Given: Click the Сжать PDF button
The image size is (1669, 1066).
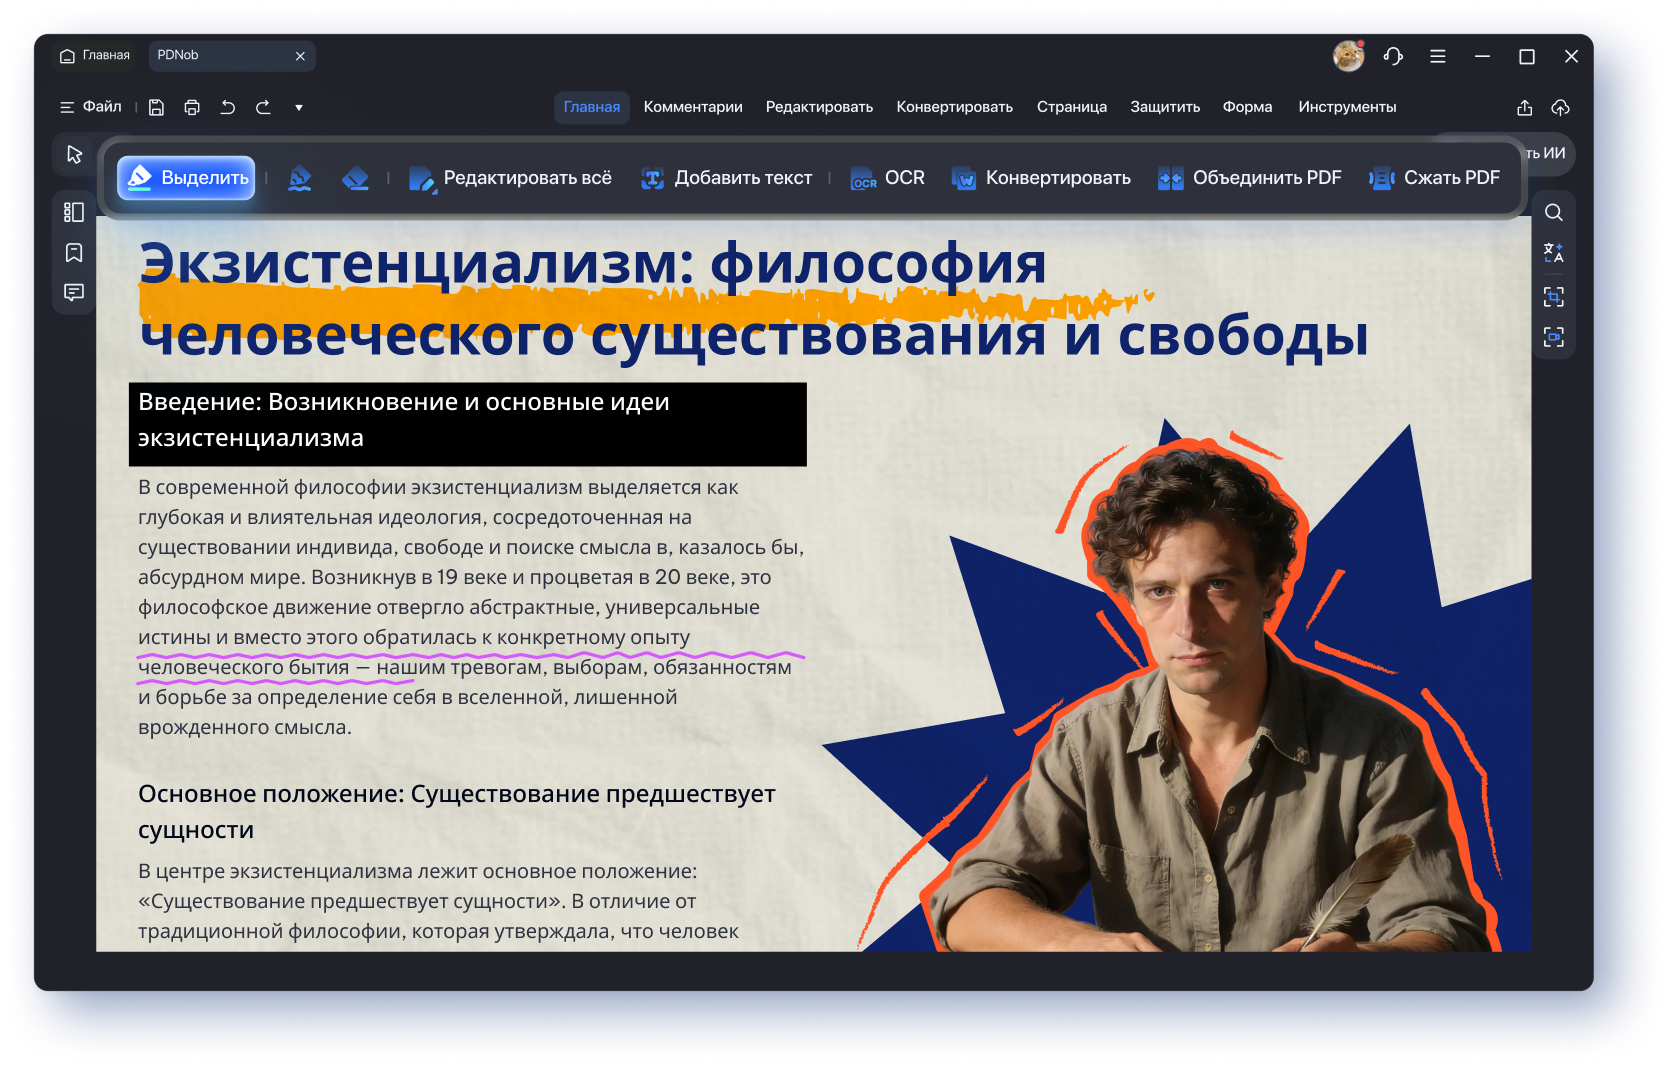Looking at the screenshot, I should coord(1435,178).
